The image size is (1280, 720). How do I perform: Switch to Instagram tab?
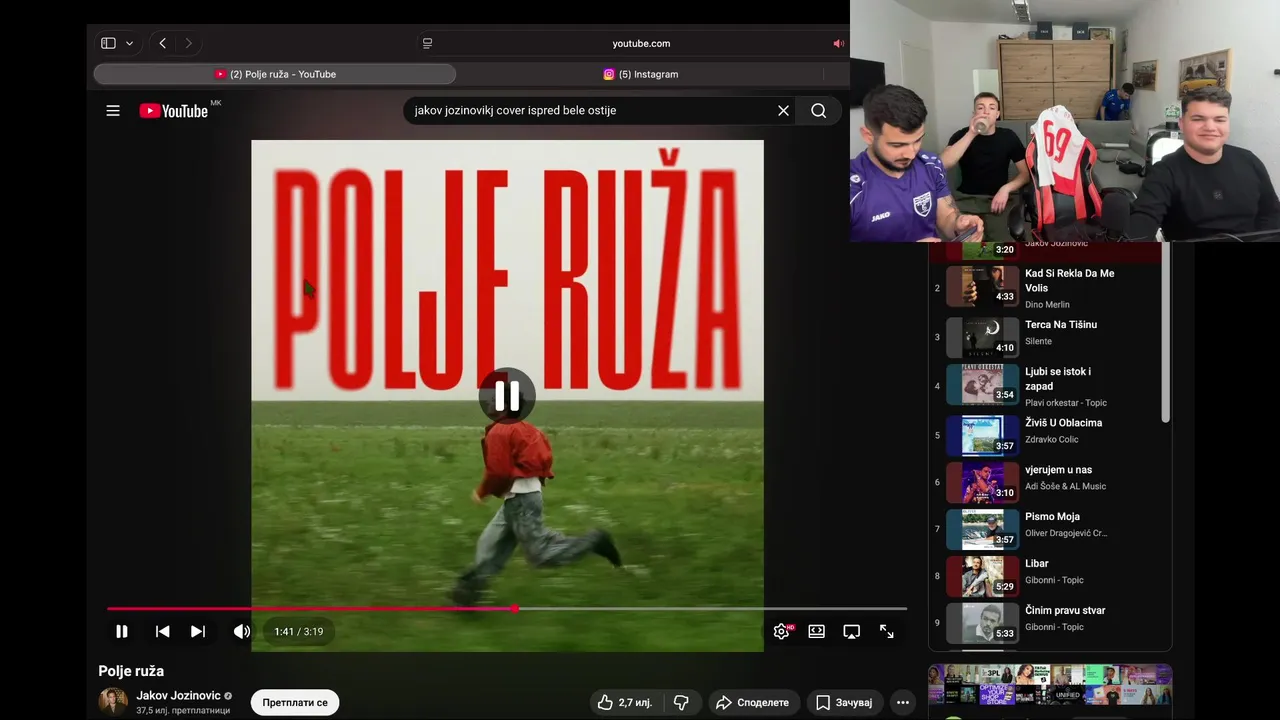640,74
